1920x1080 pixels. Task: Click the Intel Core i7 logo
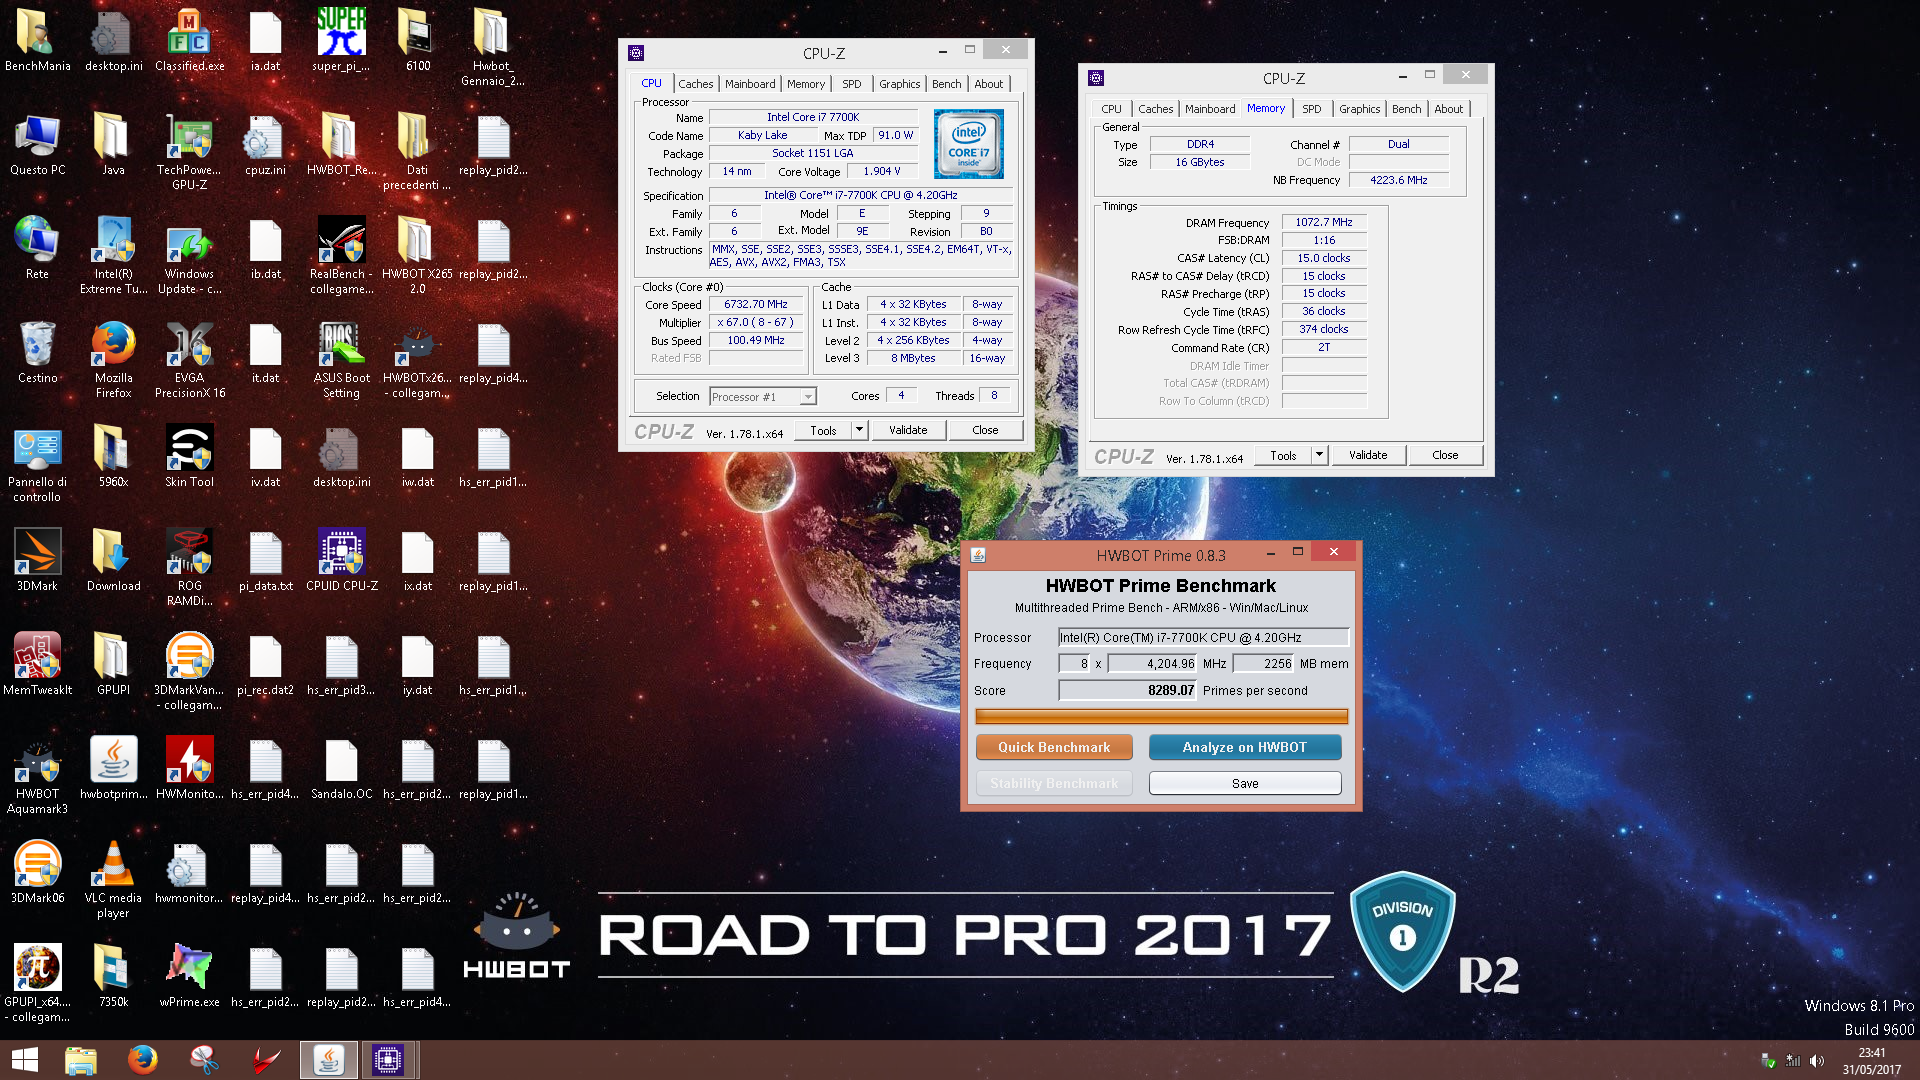point(968,145)
